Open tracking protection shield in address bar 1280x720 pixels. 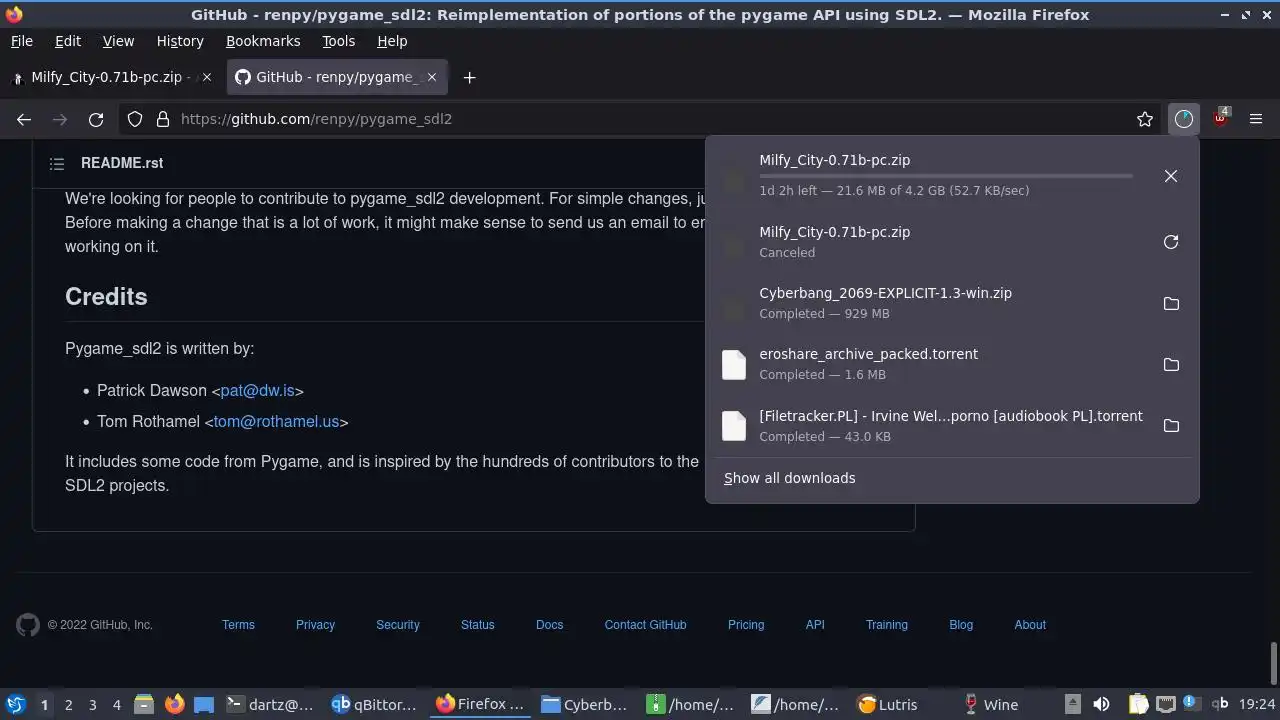(135, 119)
